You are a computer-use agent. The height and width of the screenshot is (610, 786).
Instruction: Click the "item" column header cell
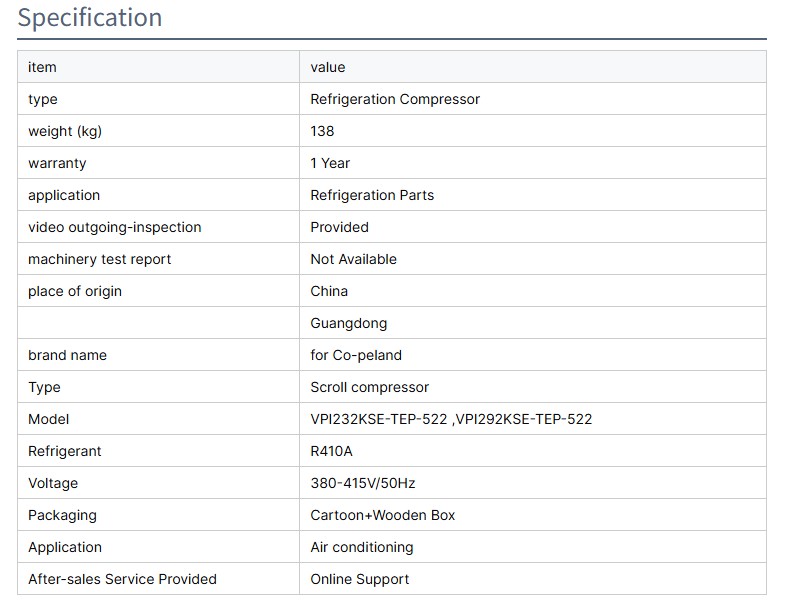42,67
